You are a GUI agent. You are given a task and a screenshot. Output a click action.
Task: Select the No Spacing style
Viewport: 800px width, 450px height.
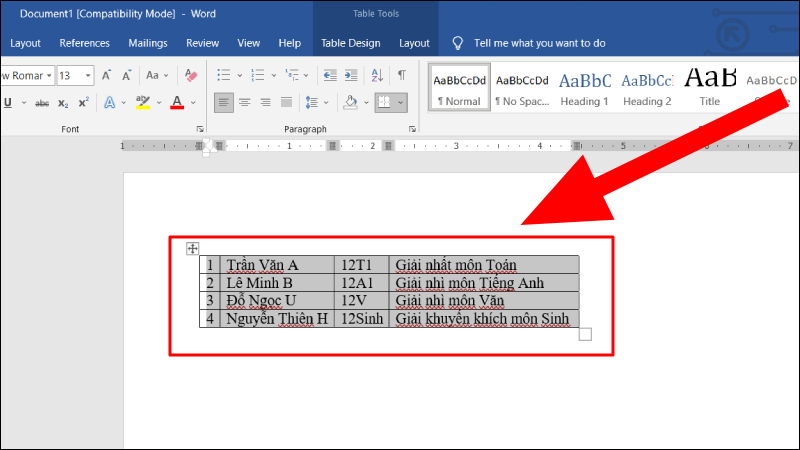(x=522, y=88)
